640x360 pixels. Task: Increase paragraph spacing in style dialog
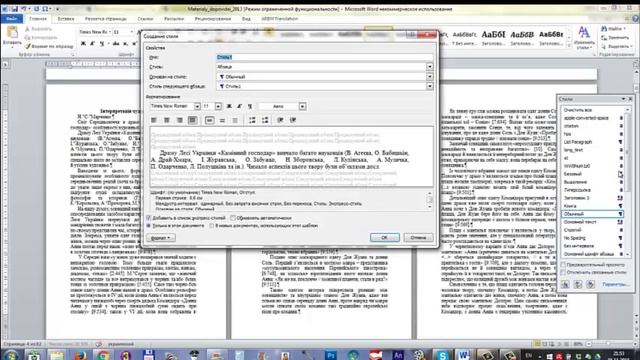coord(252,120)
